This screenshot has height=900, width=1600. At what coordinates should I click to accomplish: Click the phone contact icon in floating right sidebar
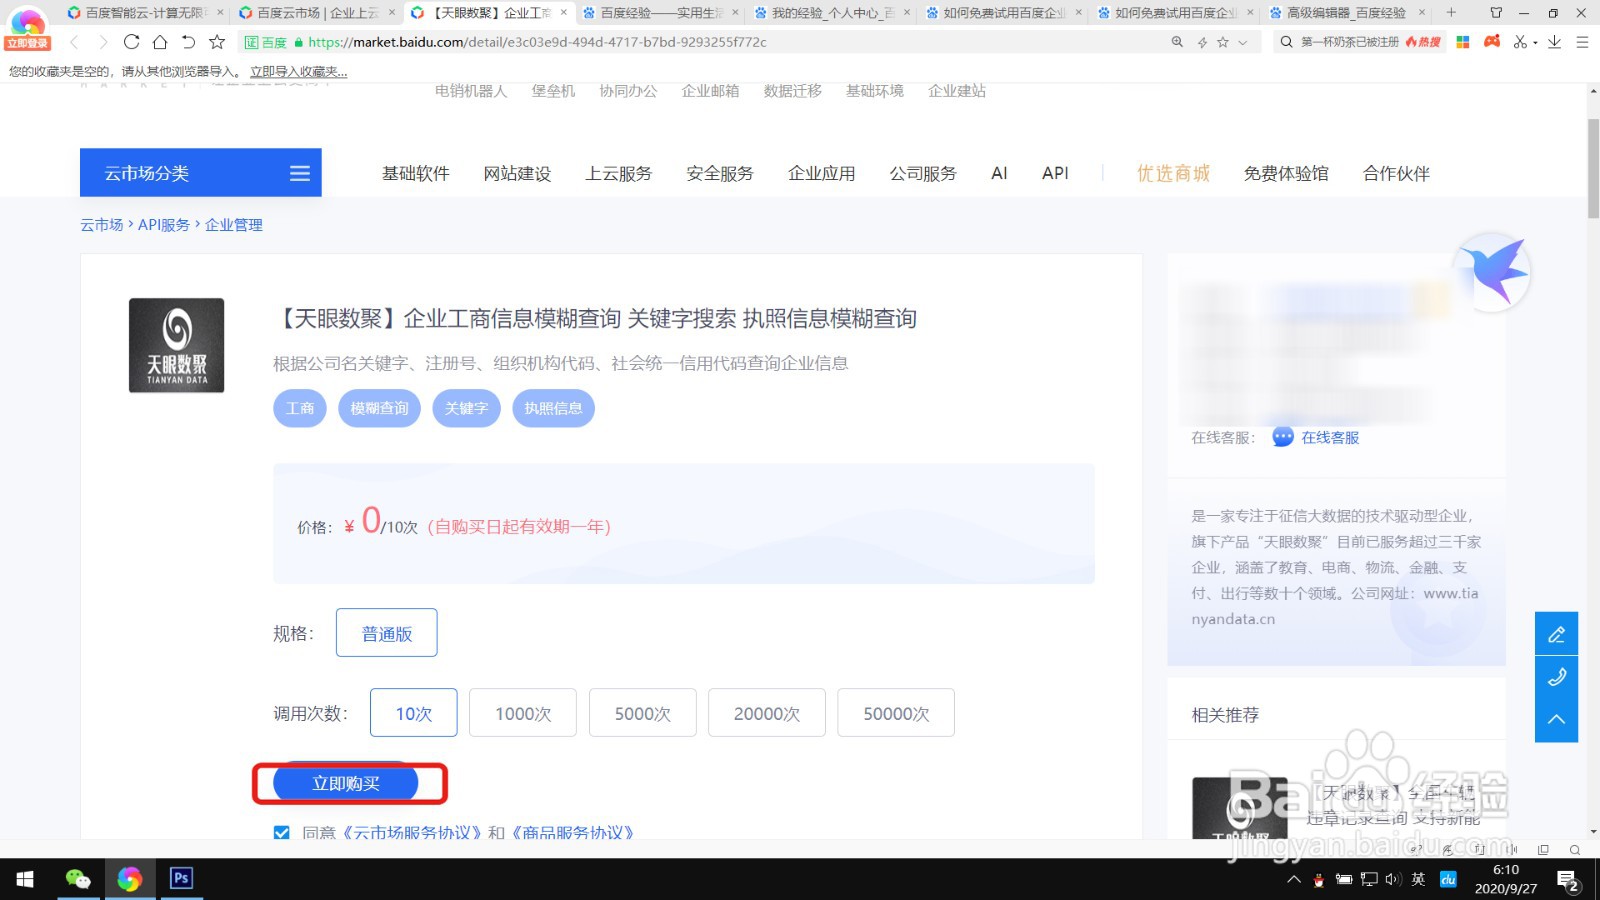pyautogui.click(x=1556, y=677)
